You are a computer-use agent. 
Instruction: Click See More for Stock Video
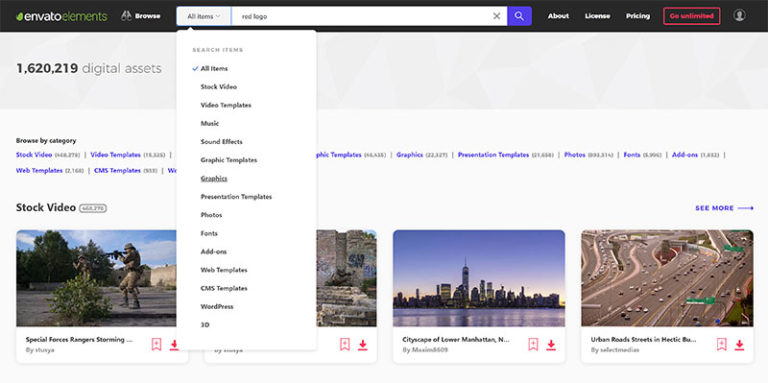click(724, 208)
